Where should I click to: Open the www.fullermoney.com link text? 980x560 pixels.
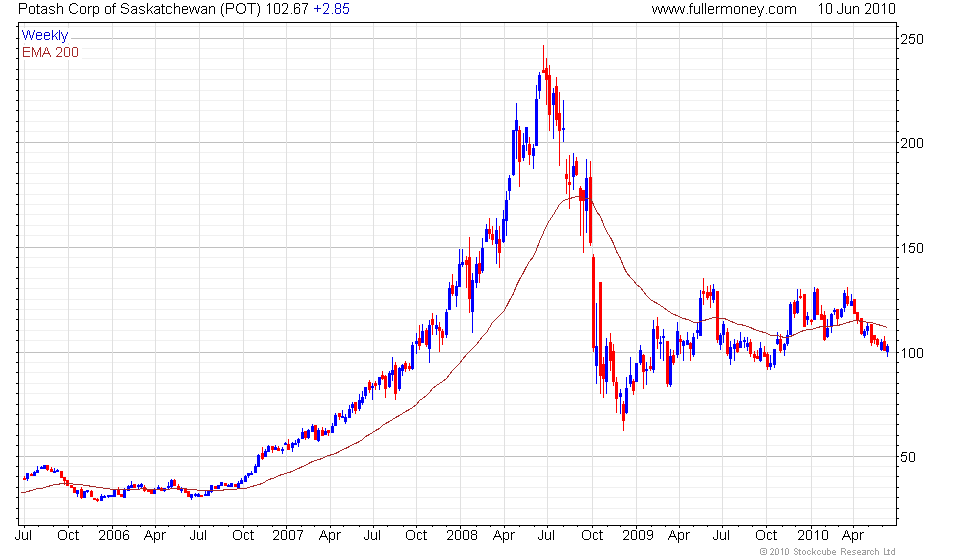tap(724, 9)
